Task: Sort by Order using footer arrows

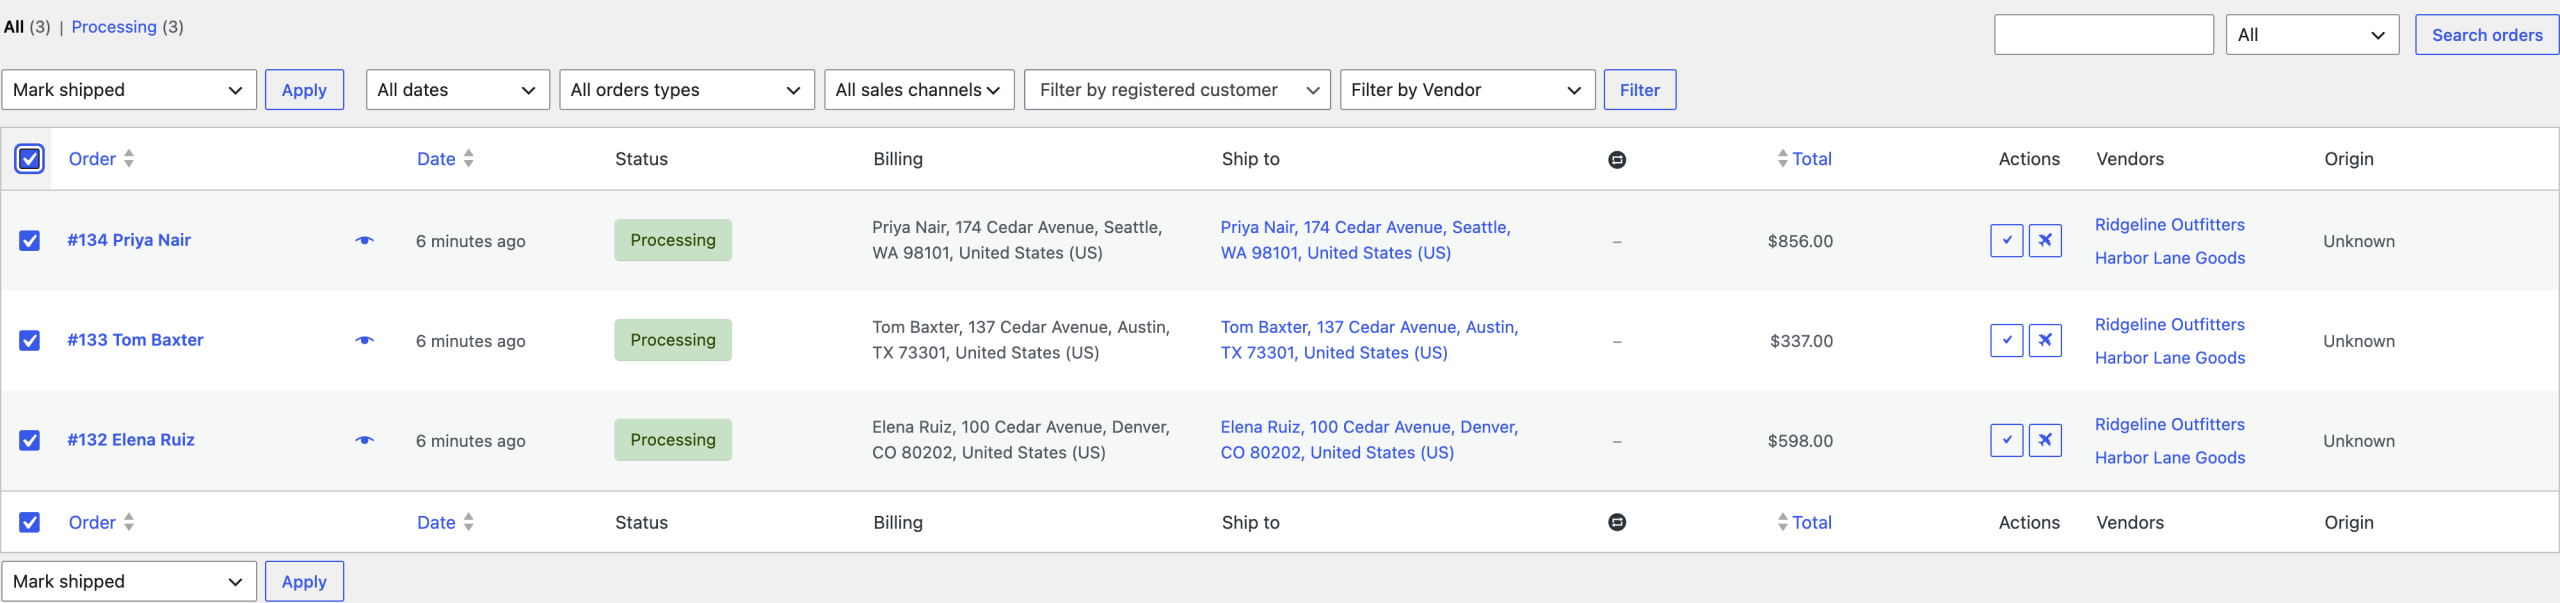Action: (x=129, y=522)
